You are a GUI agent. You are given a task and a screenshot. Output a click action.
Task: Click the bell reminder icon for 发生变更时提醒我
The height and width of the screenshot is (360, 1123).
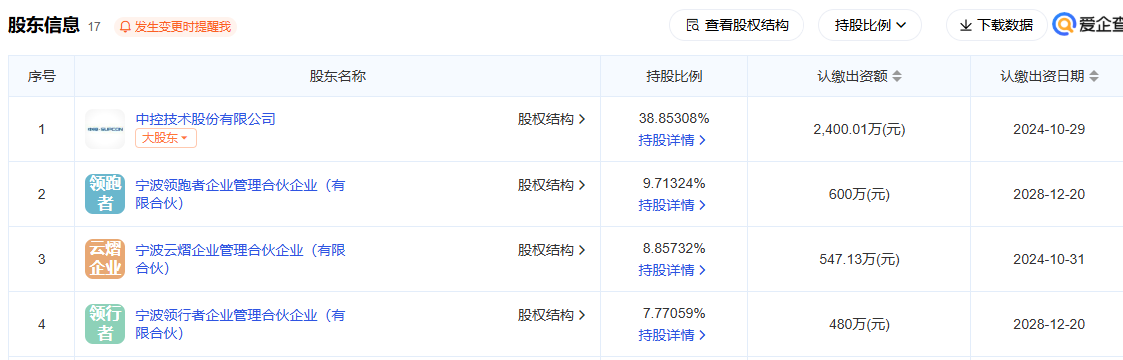click(x=125, y=26)
